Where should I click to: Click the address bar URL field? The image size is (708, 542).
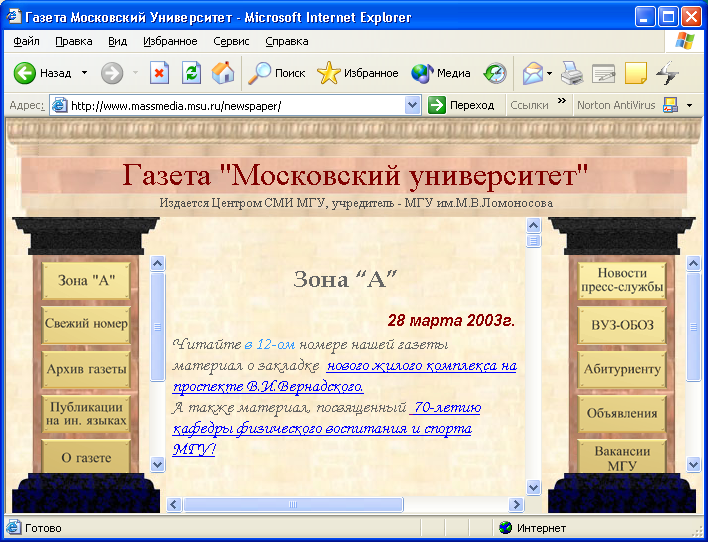click(237, 106)
